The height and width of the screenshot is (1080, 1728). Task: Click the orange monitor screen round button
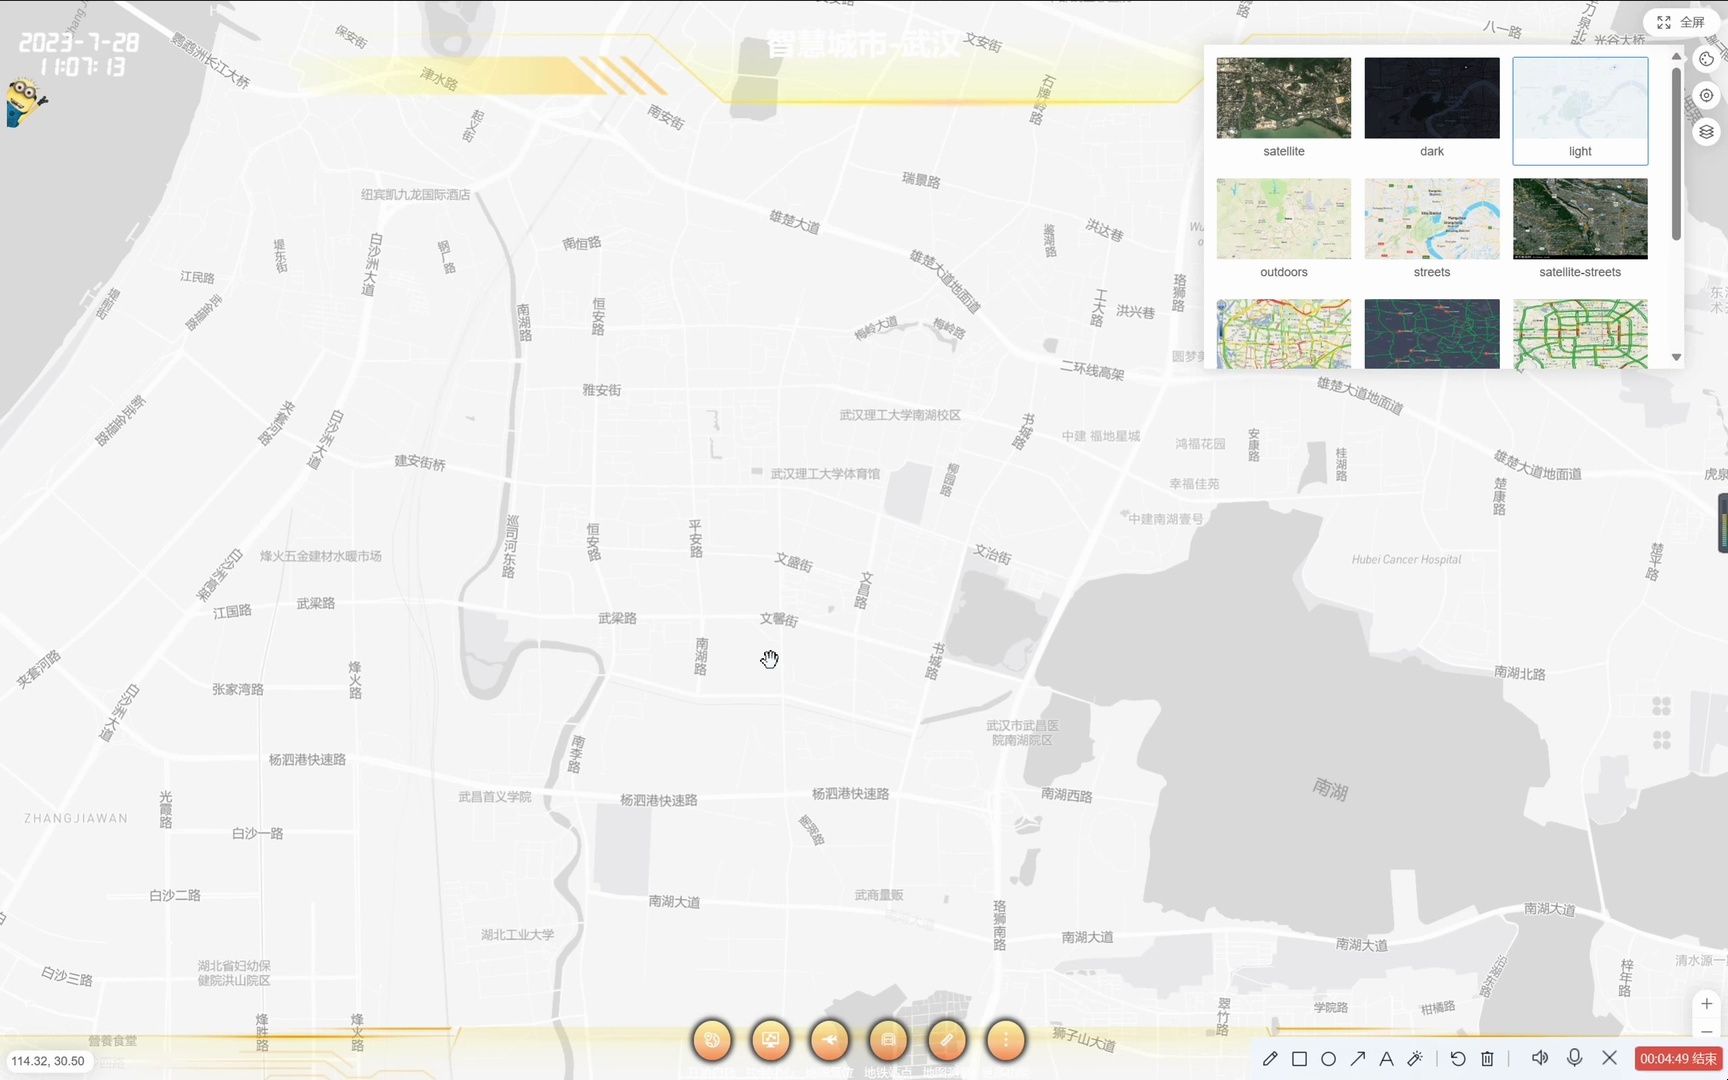(x=771, y=1040)
